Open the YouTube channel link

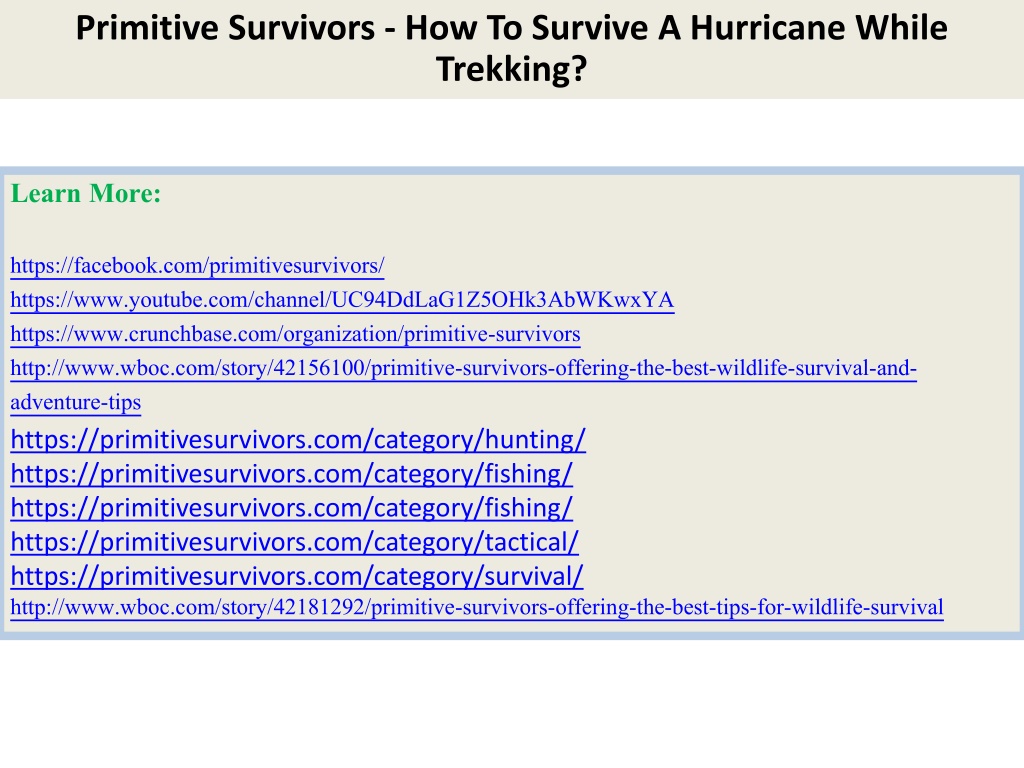click(342, 300)
